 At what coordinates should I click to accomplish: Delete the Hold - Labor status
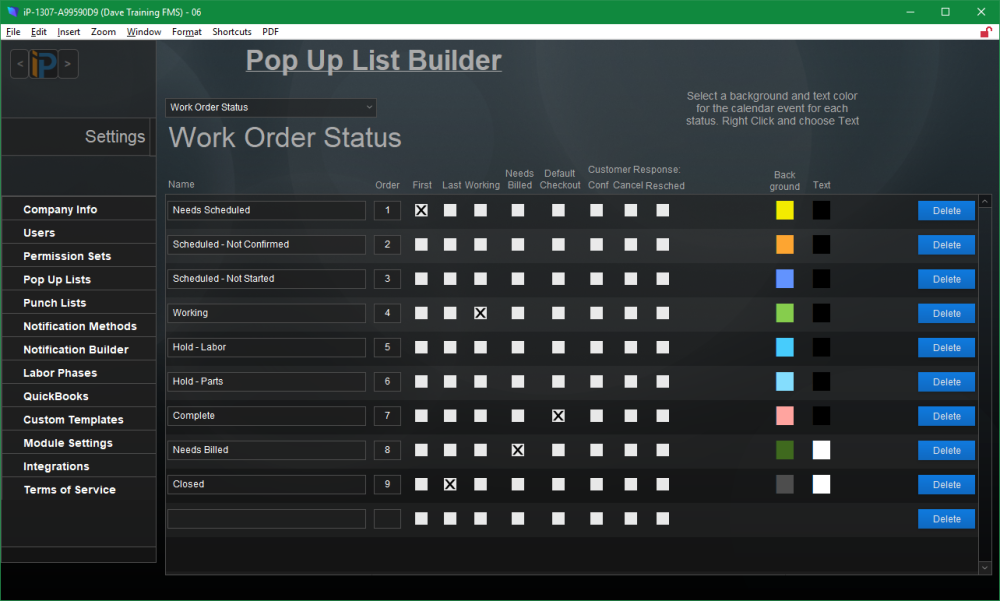click(x=946, y=347)
